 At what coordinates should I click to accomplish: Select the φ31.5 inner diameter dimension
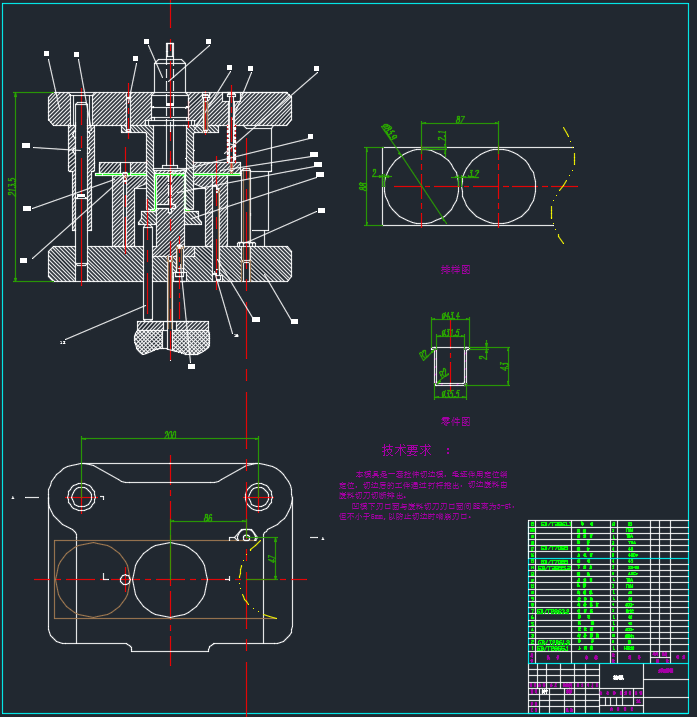(450, 332)
